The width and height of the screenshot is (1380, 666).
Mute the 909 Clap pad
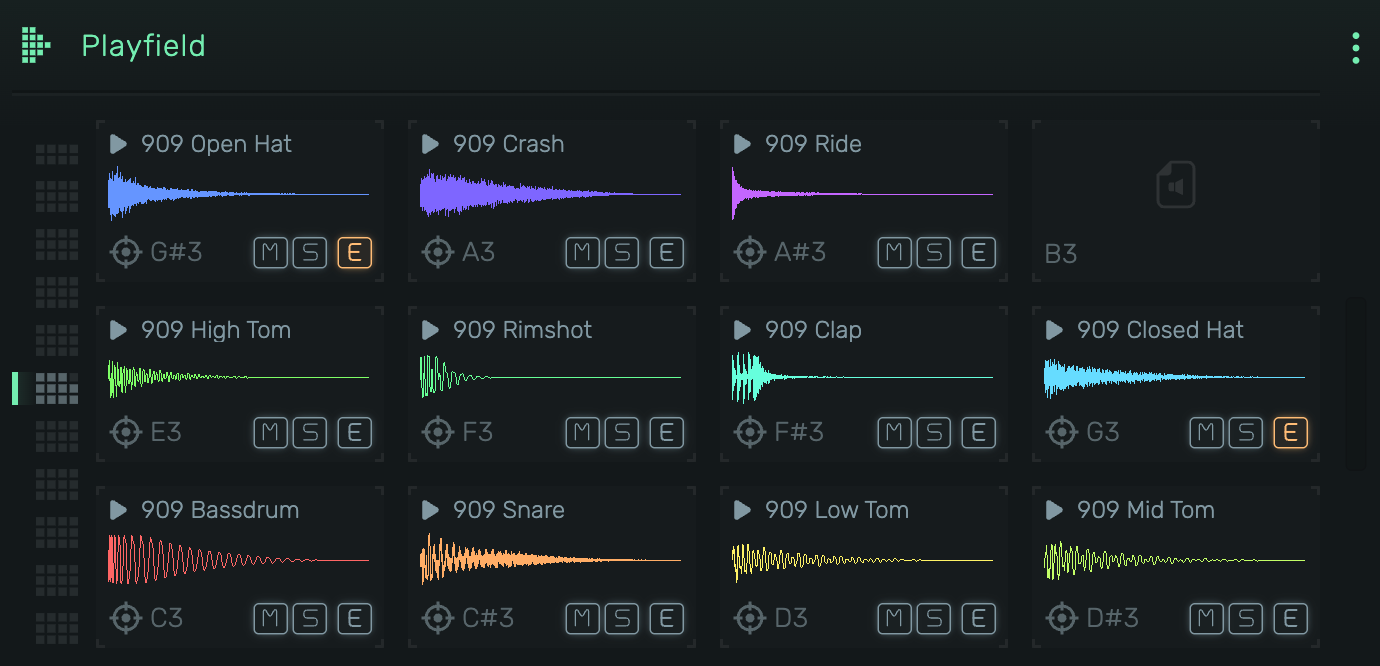(x=893, y=433)
